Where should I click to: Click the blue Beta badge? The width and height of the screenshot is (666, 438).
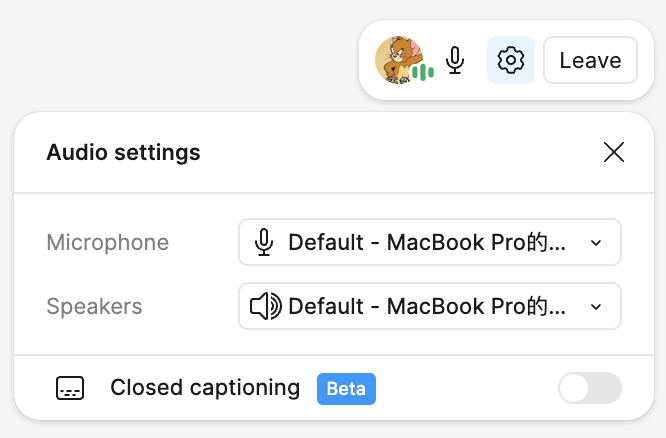[346, 388]
